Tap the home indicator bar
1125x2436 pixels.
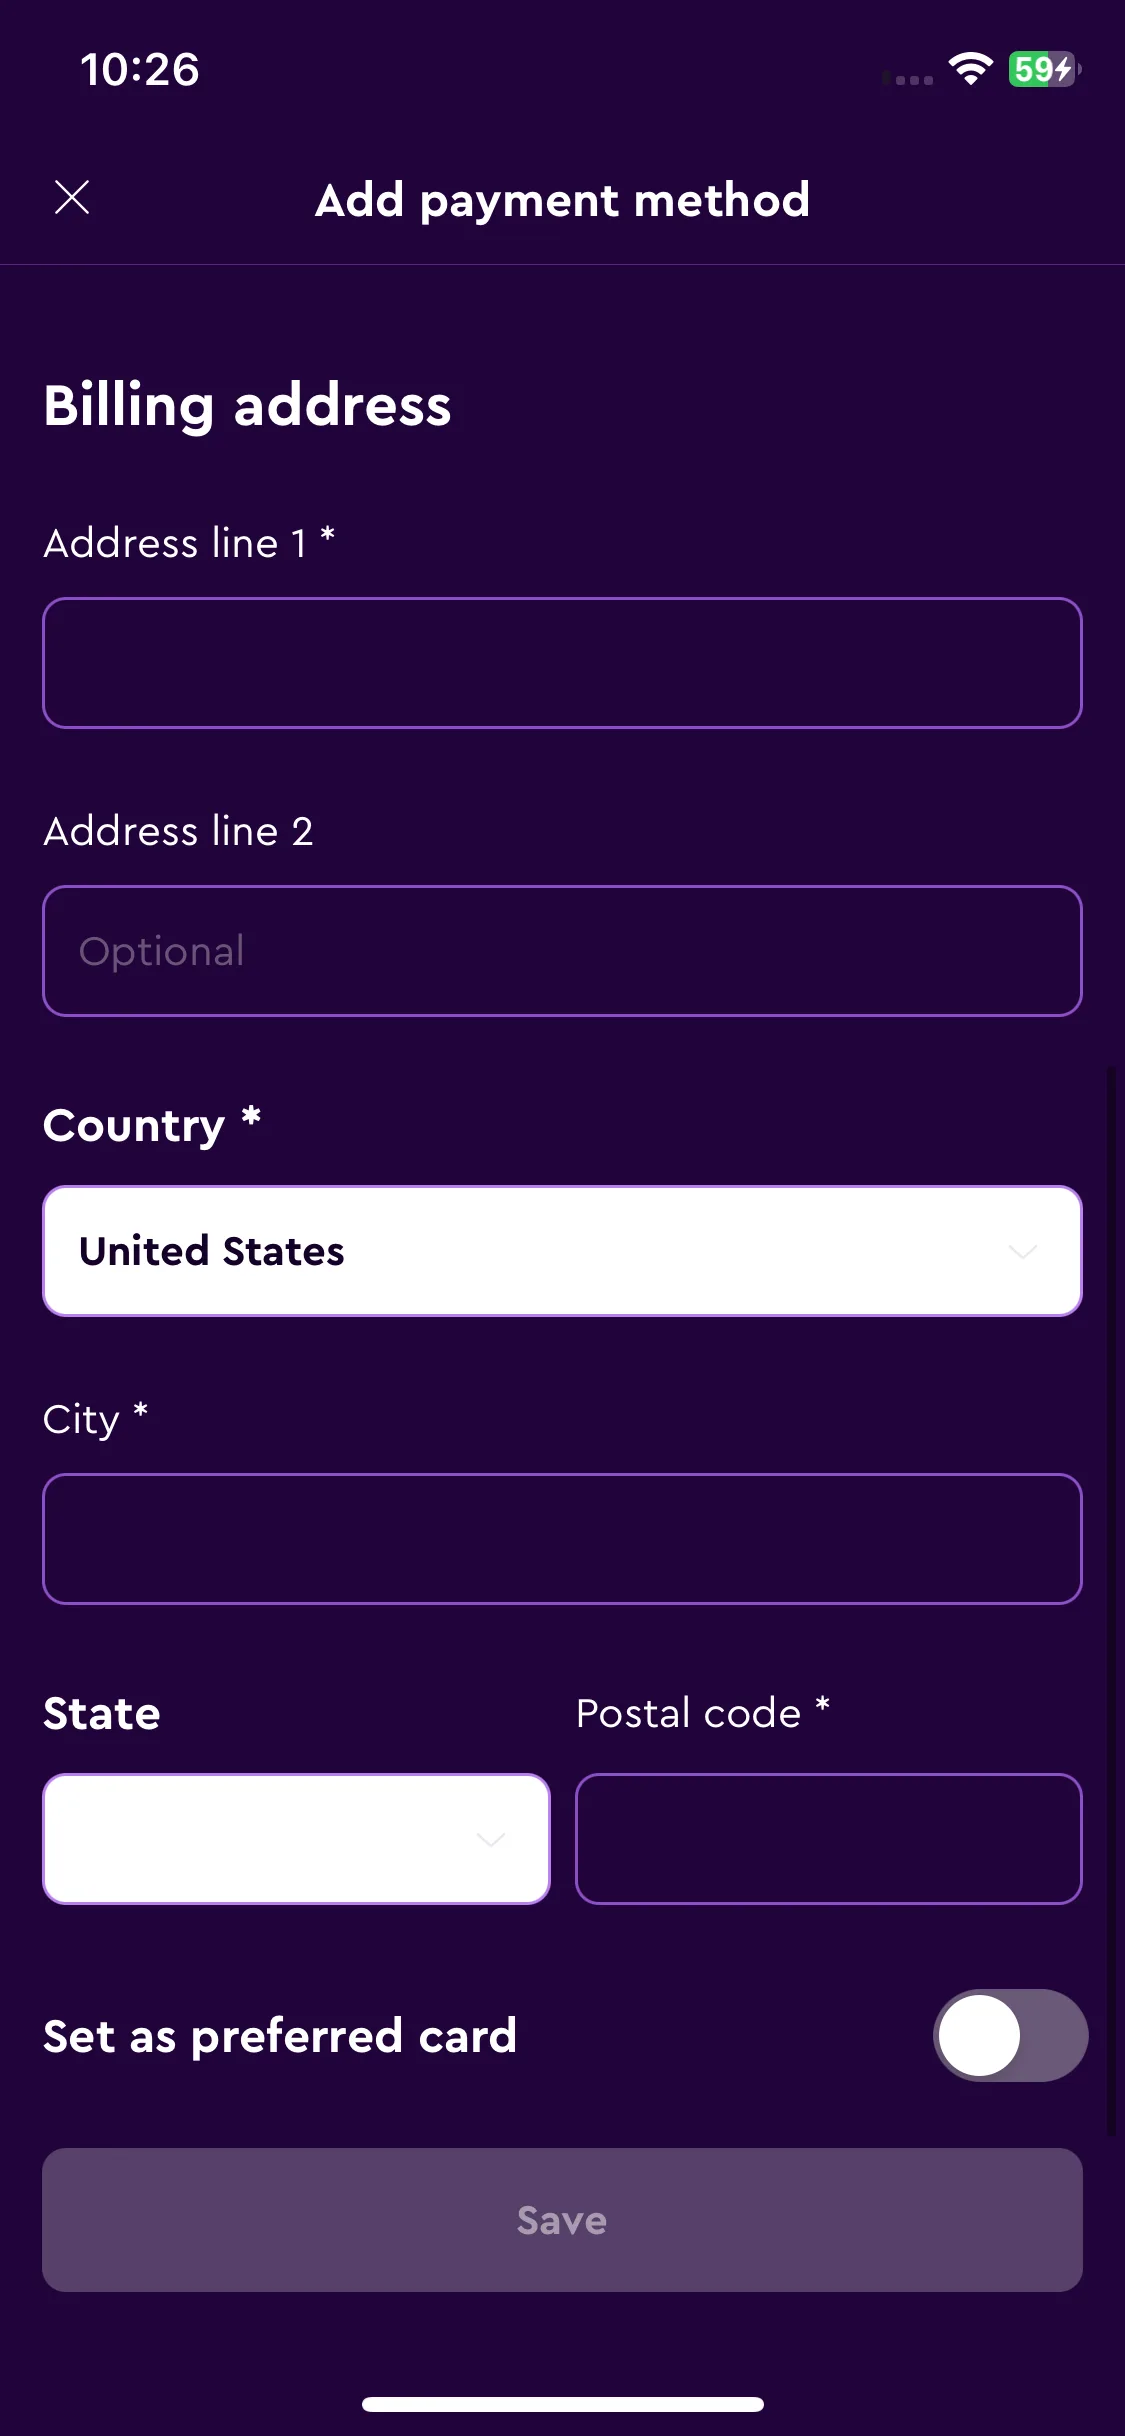coord(562,2404)
